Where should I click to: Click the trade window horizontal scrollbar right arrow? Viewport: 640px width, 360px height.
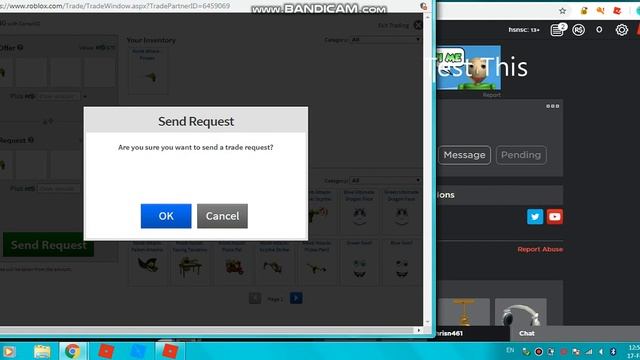419,330
